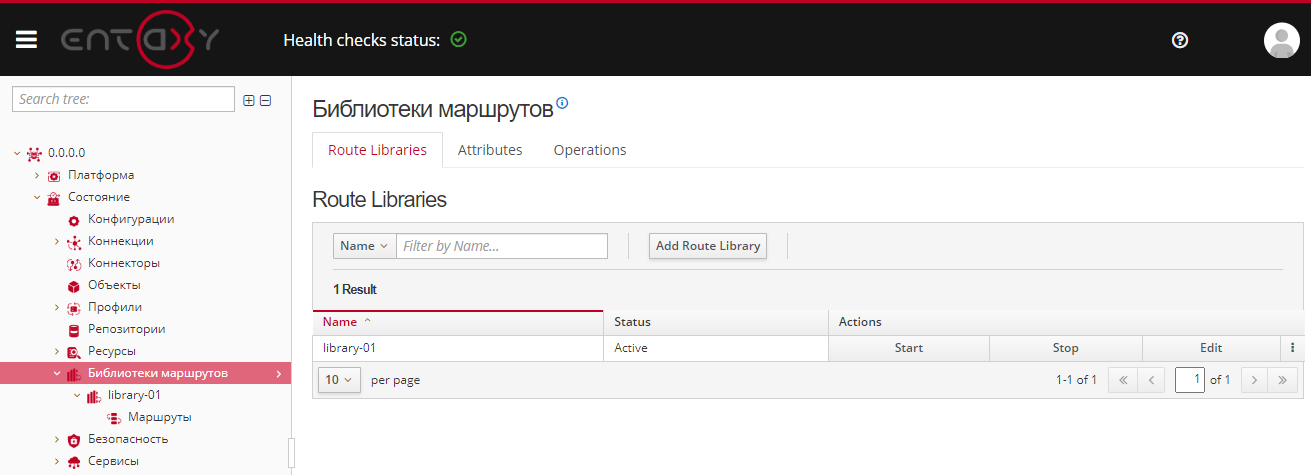Screen dimensions: 1311x475
Task: Expand the Ресурсы node chevron
Action: [57, 351]
